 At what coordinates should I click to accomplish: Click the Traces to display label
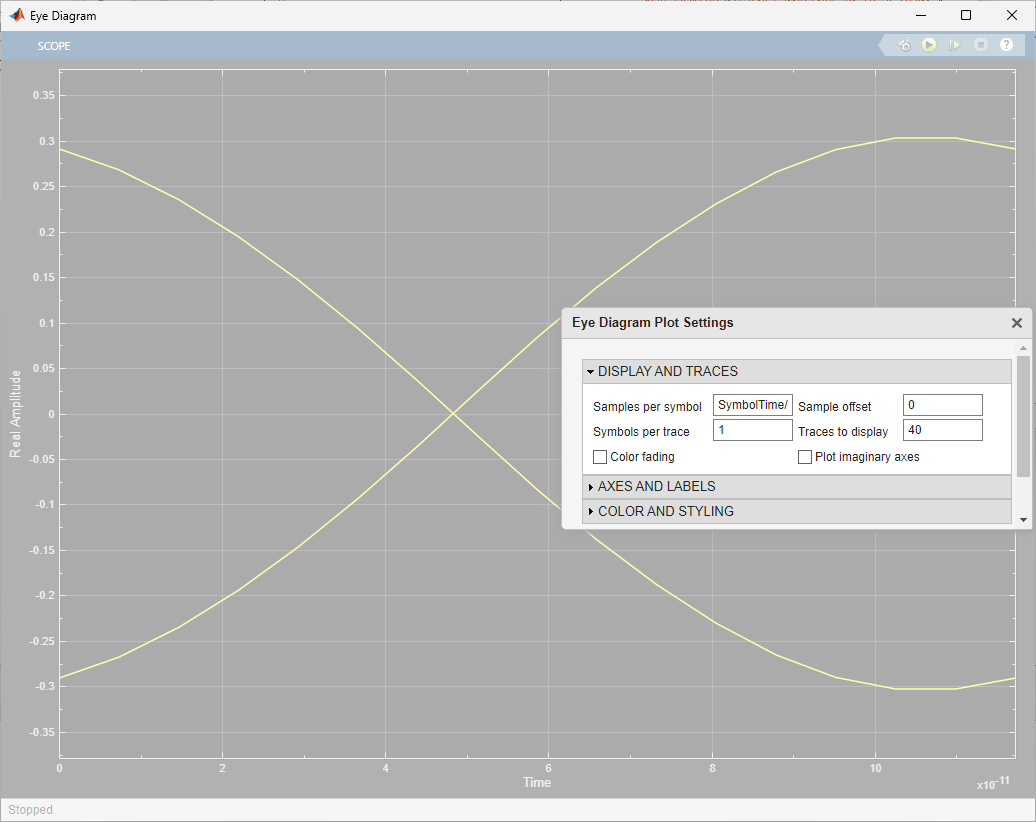pyautogui.click(x=843, y=431)
